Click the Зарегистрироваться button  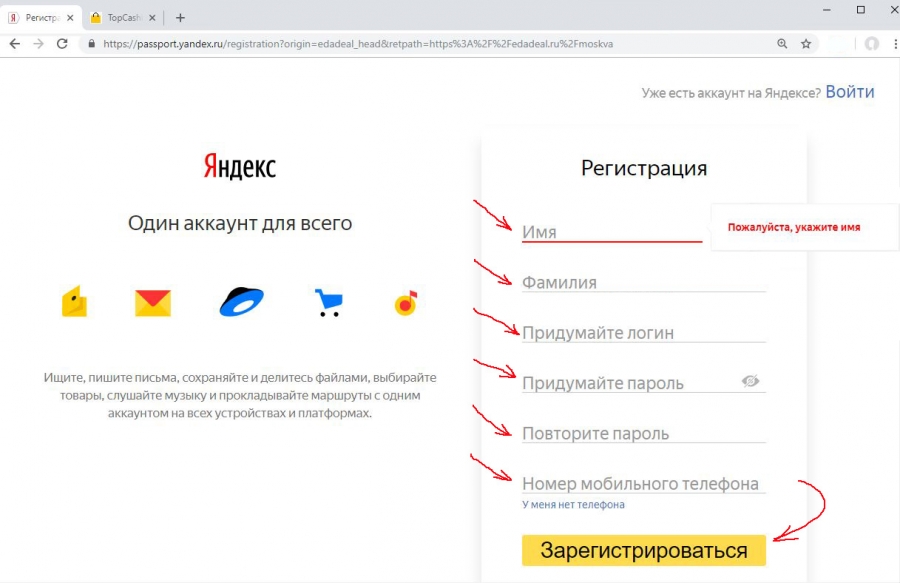(x=644, y=550)
